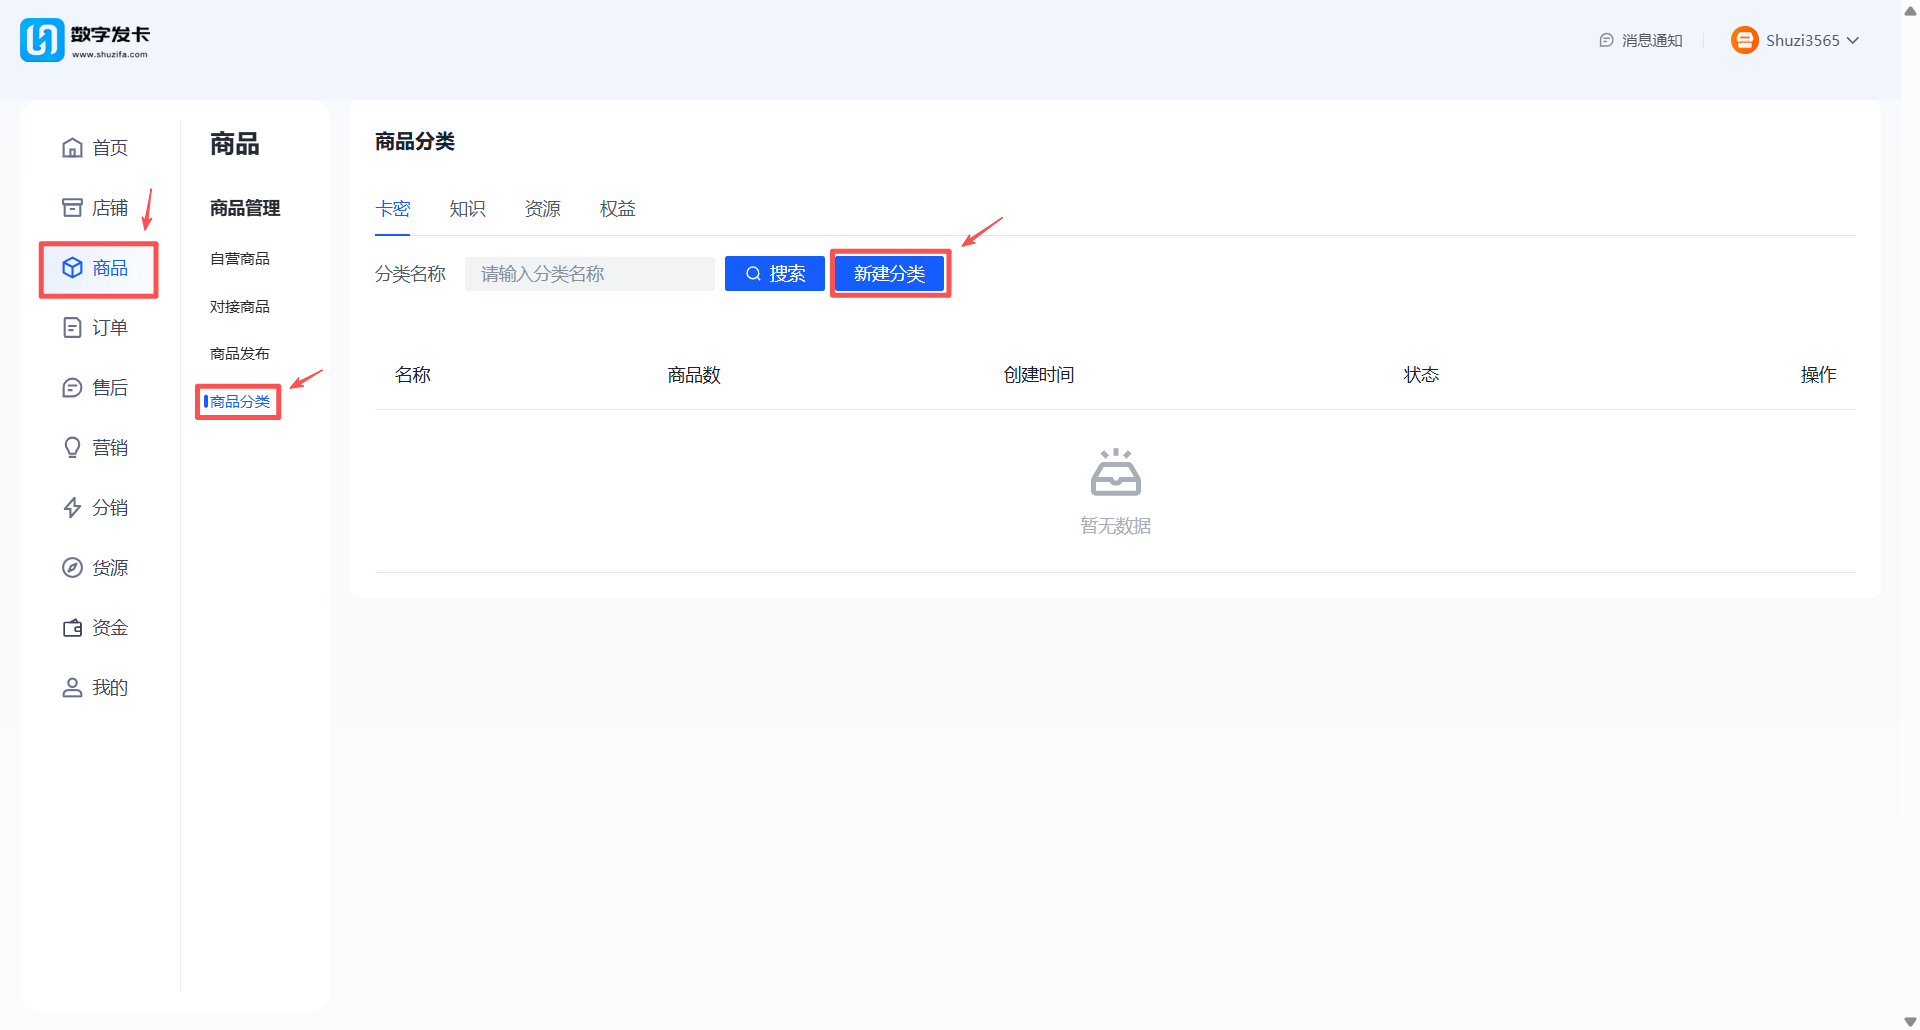
Task: Click the Shuzi3565 username
Action: [x=1803, y=41]
